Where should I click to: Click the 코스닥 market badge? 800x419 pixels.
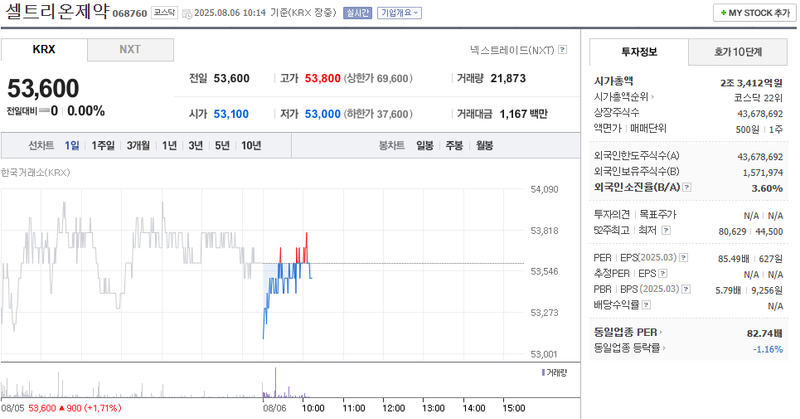click(164, 13)
